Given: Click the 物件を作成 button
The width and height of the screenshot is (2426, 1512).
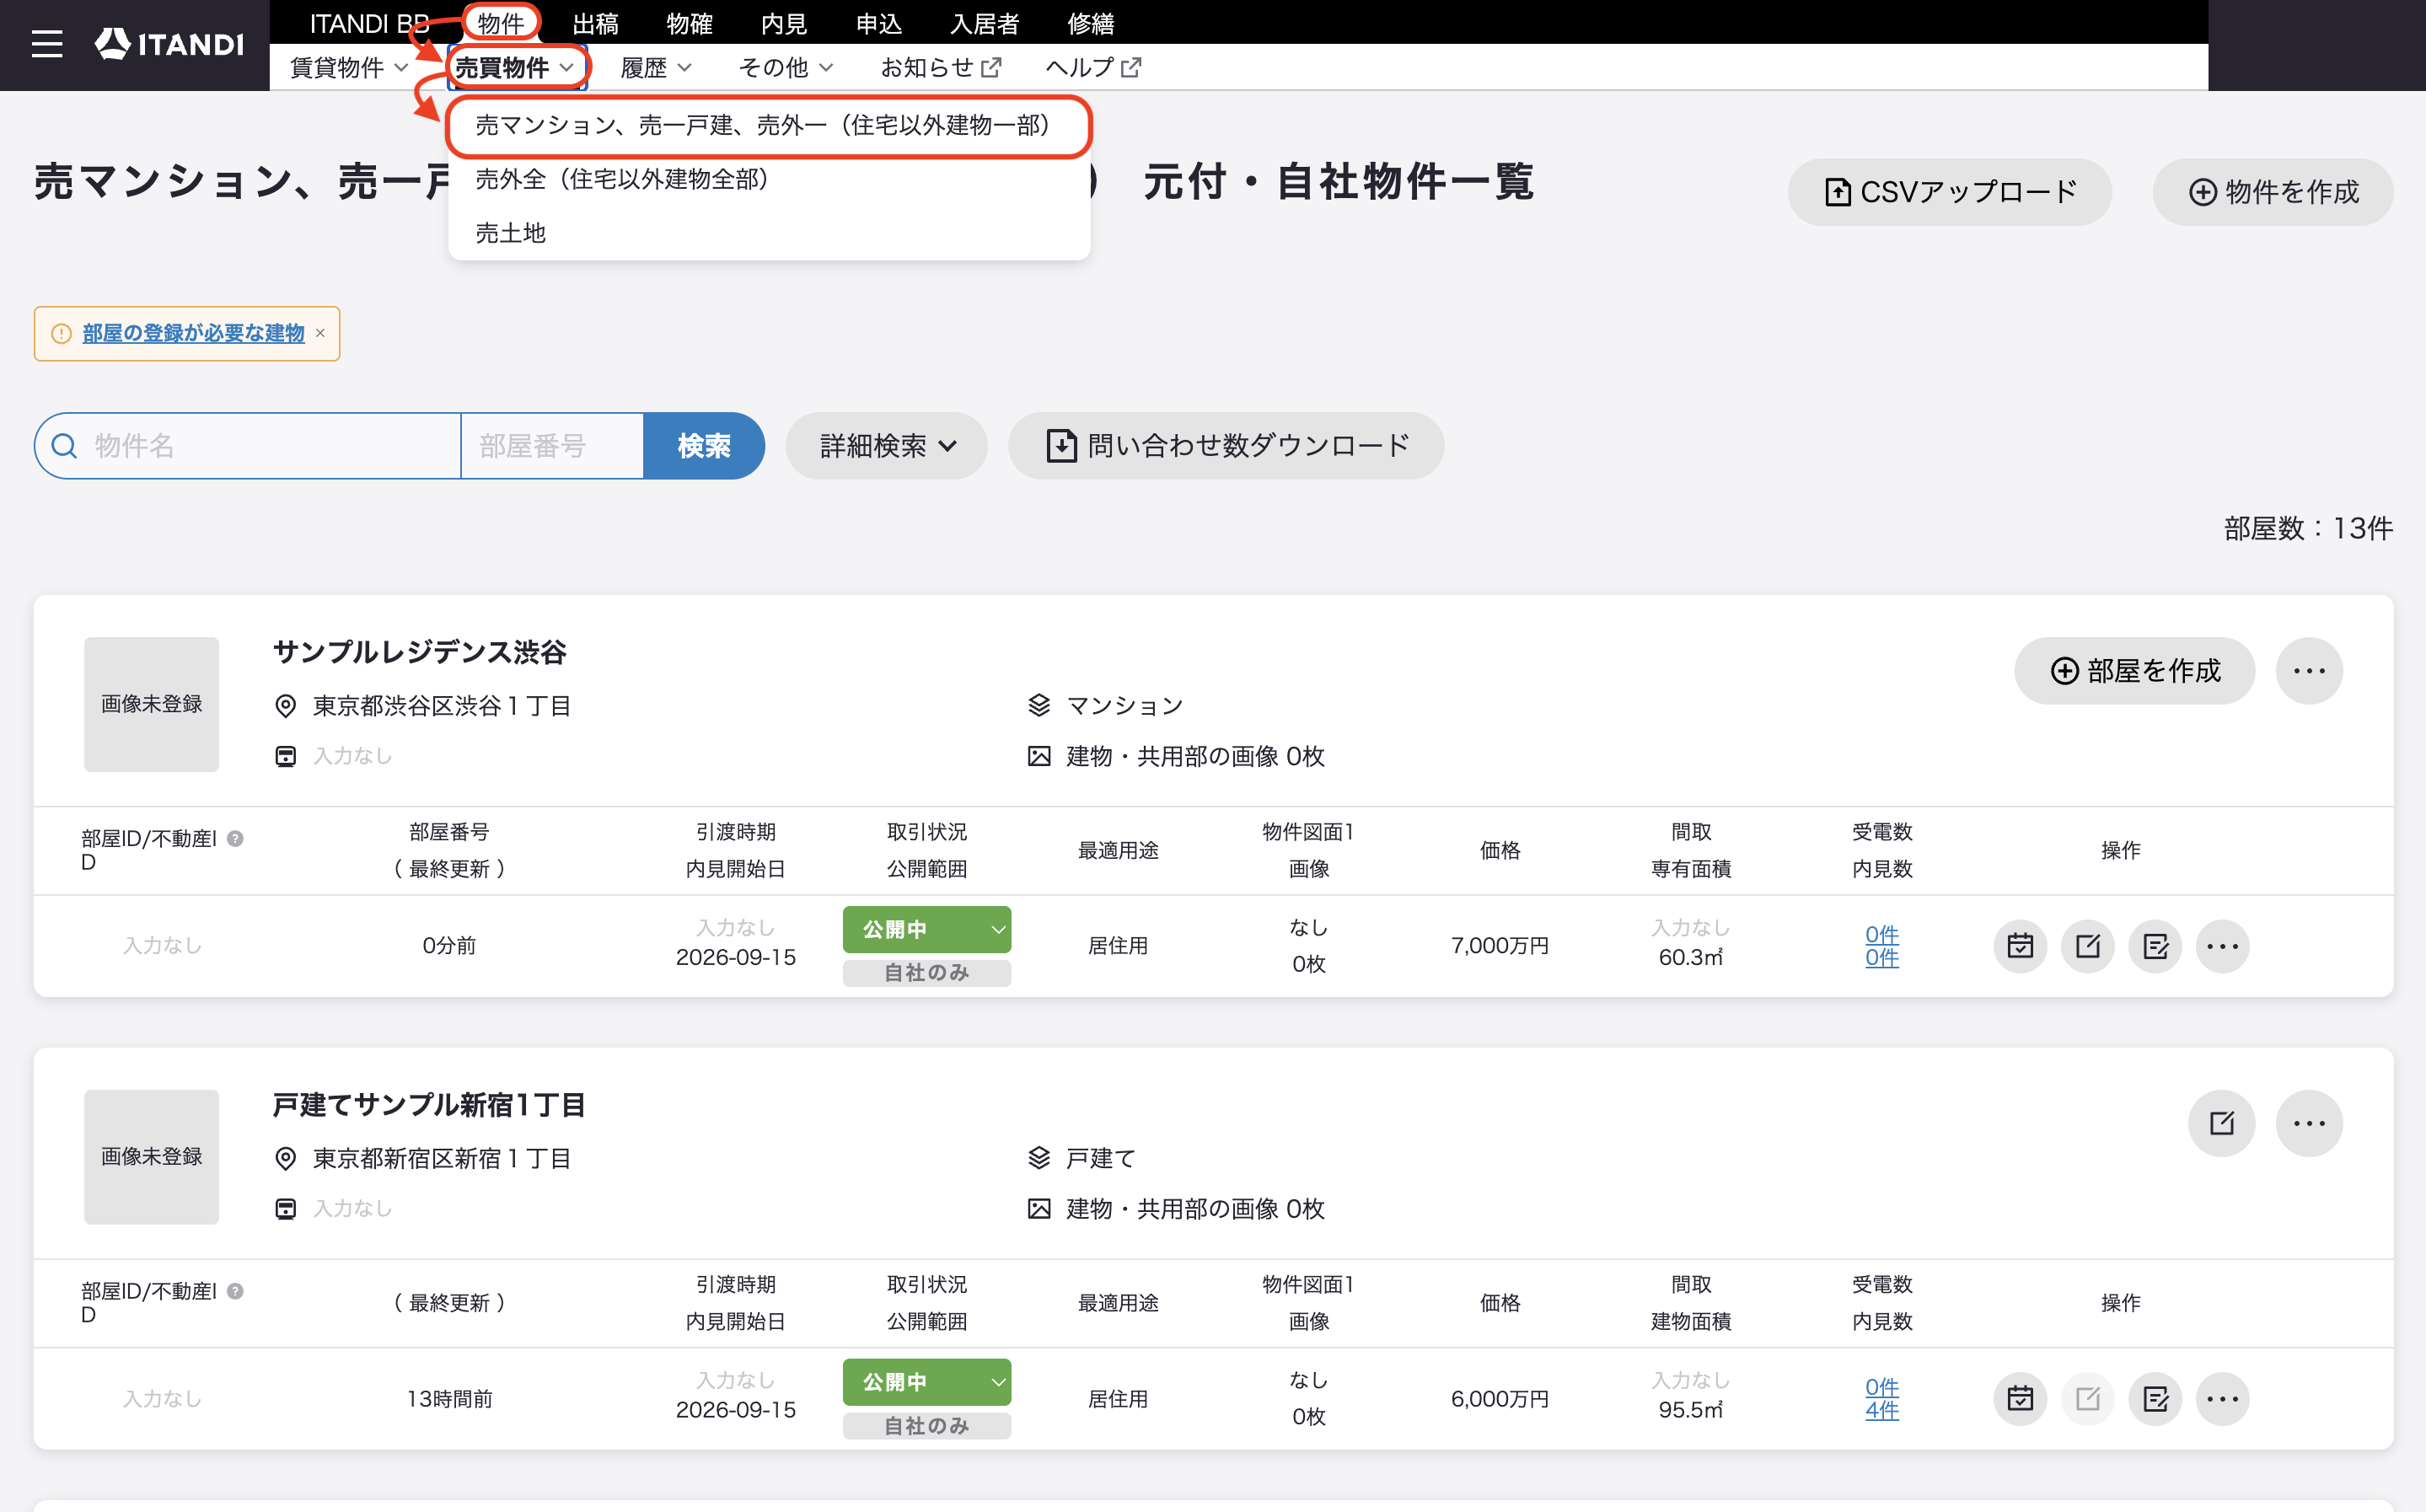Looking at the screenshot, I should [2273, 192].
